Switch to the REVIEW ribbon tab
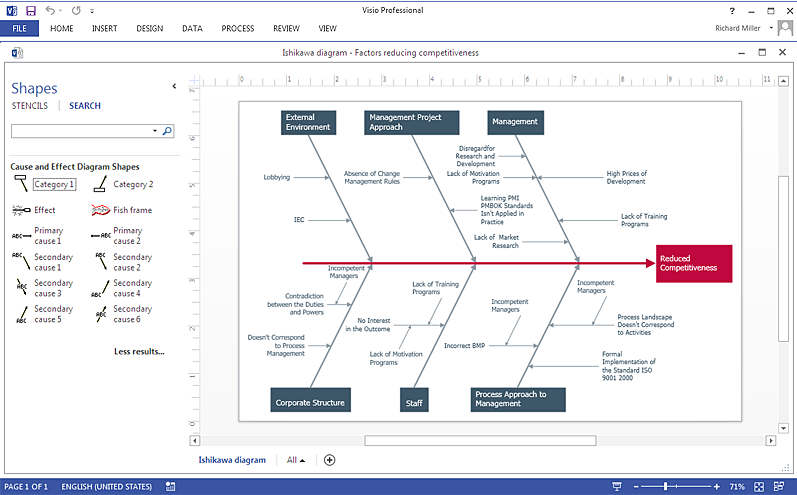 point(286,28)
